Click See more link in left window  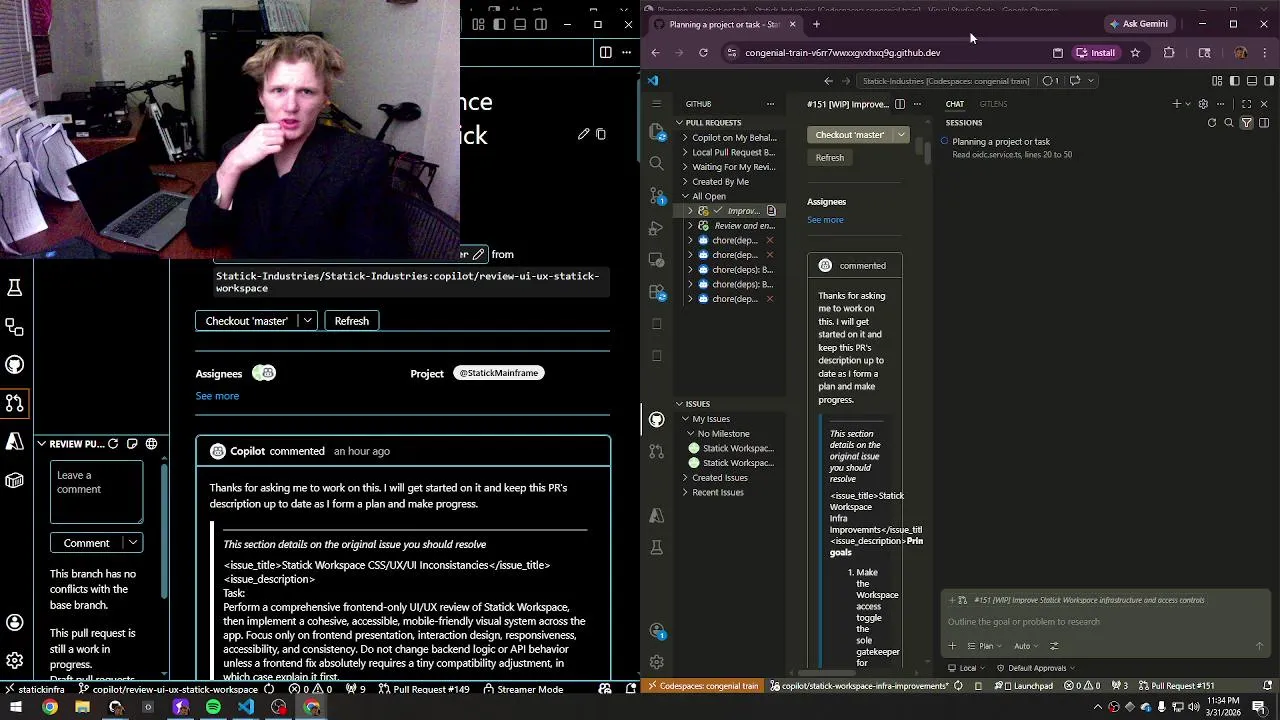217,396
